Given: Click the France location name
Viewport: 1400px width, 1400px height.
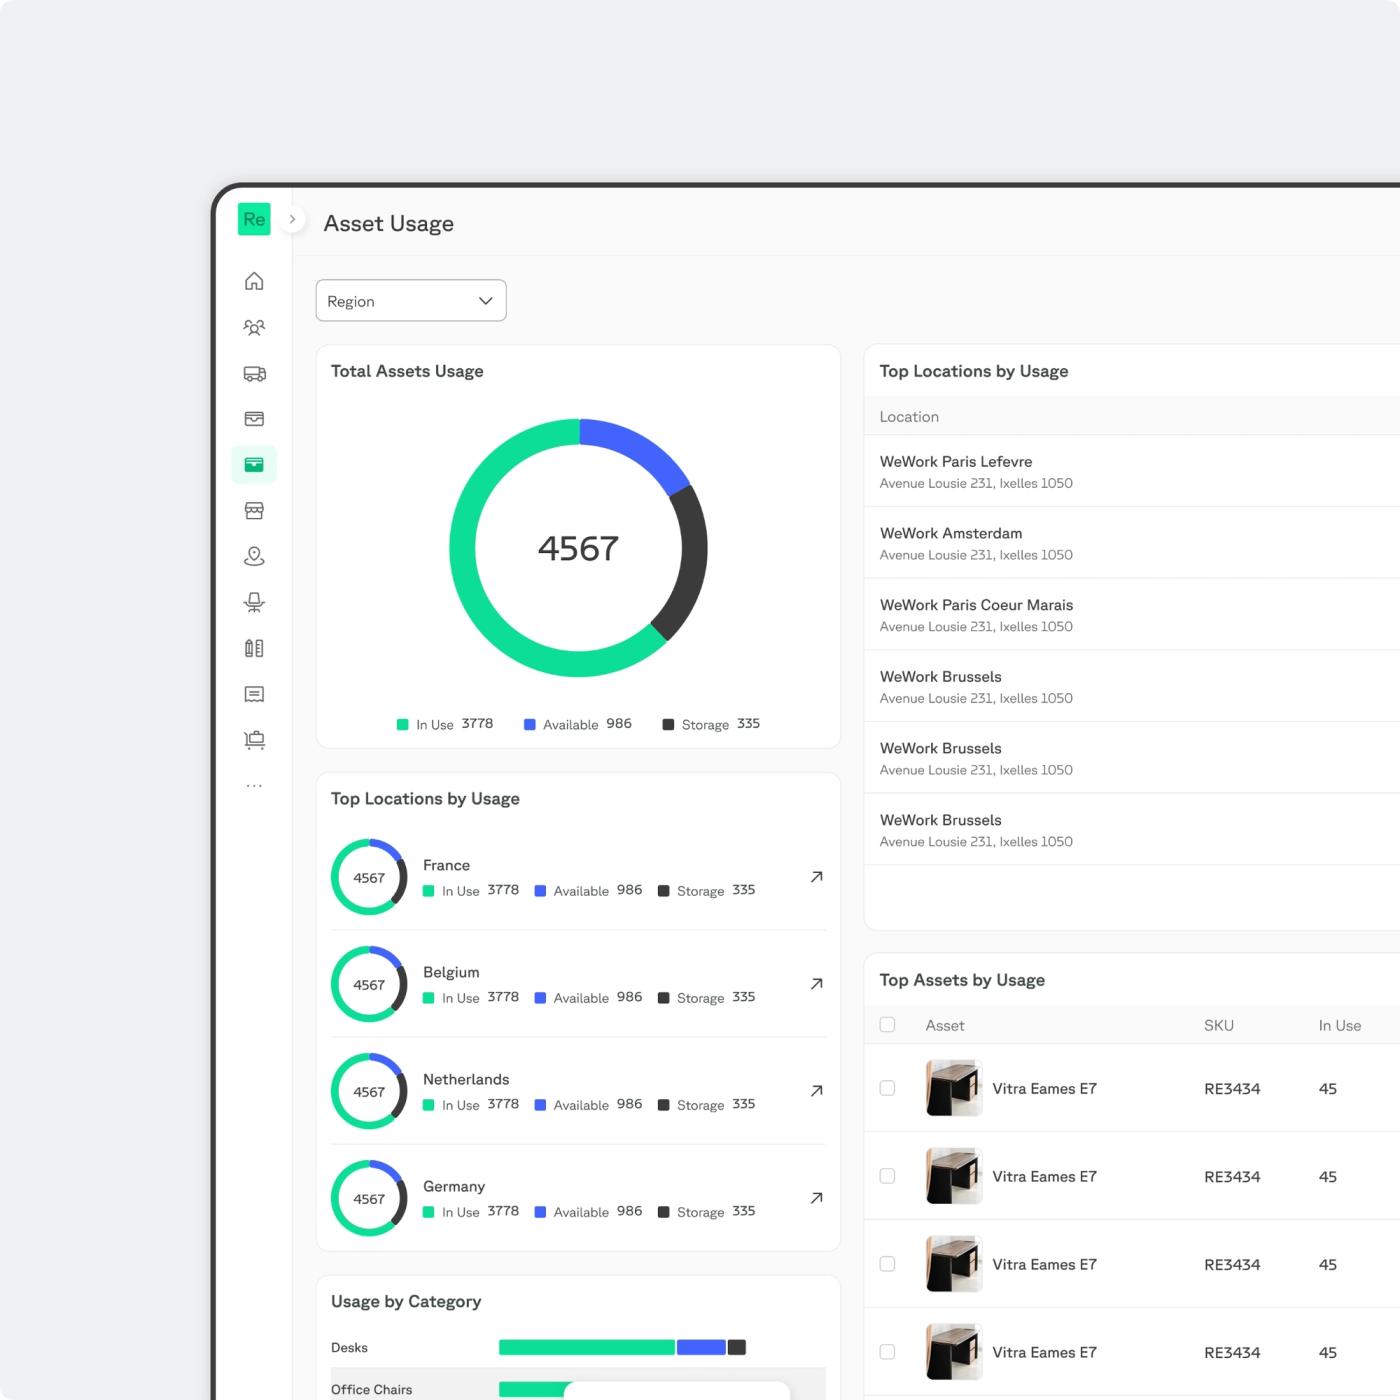Looking at the screenshot, I should tap(446, 865).
